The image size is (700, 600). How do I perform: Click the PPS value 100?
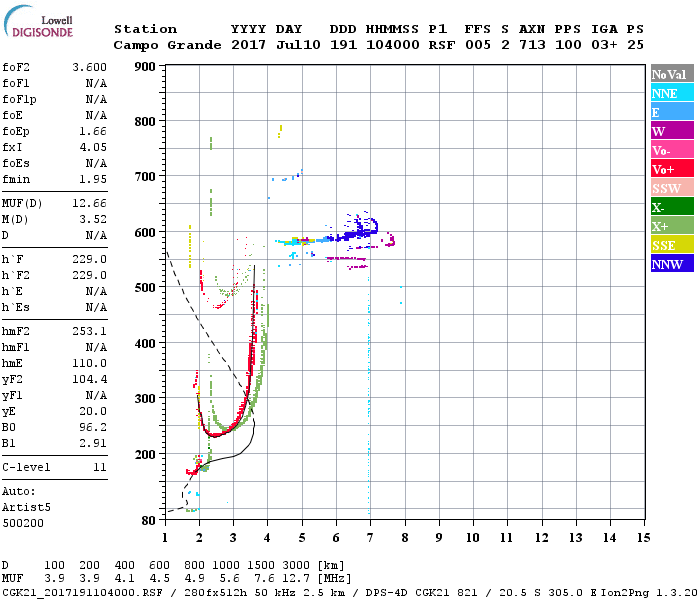coord(568,45)
